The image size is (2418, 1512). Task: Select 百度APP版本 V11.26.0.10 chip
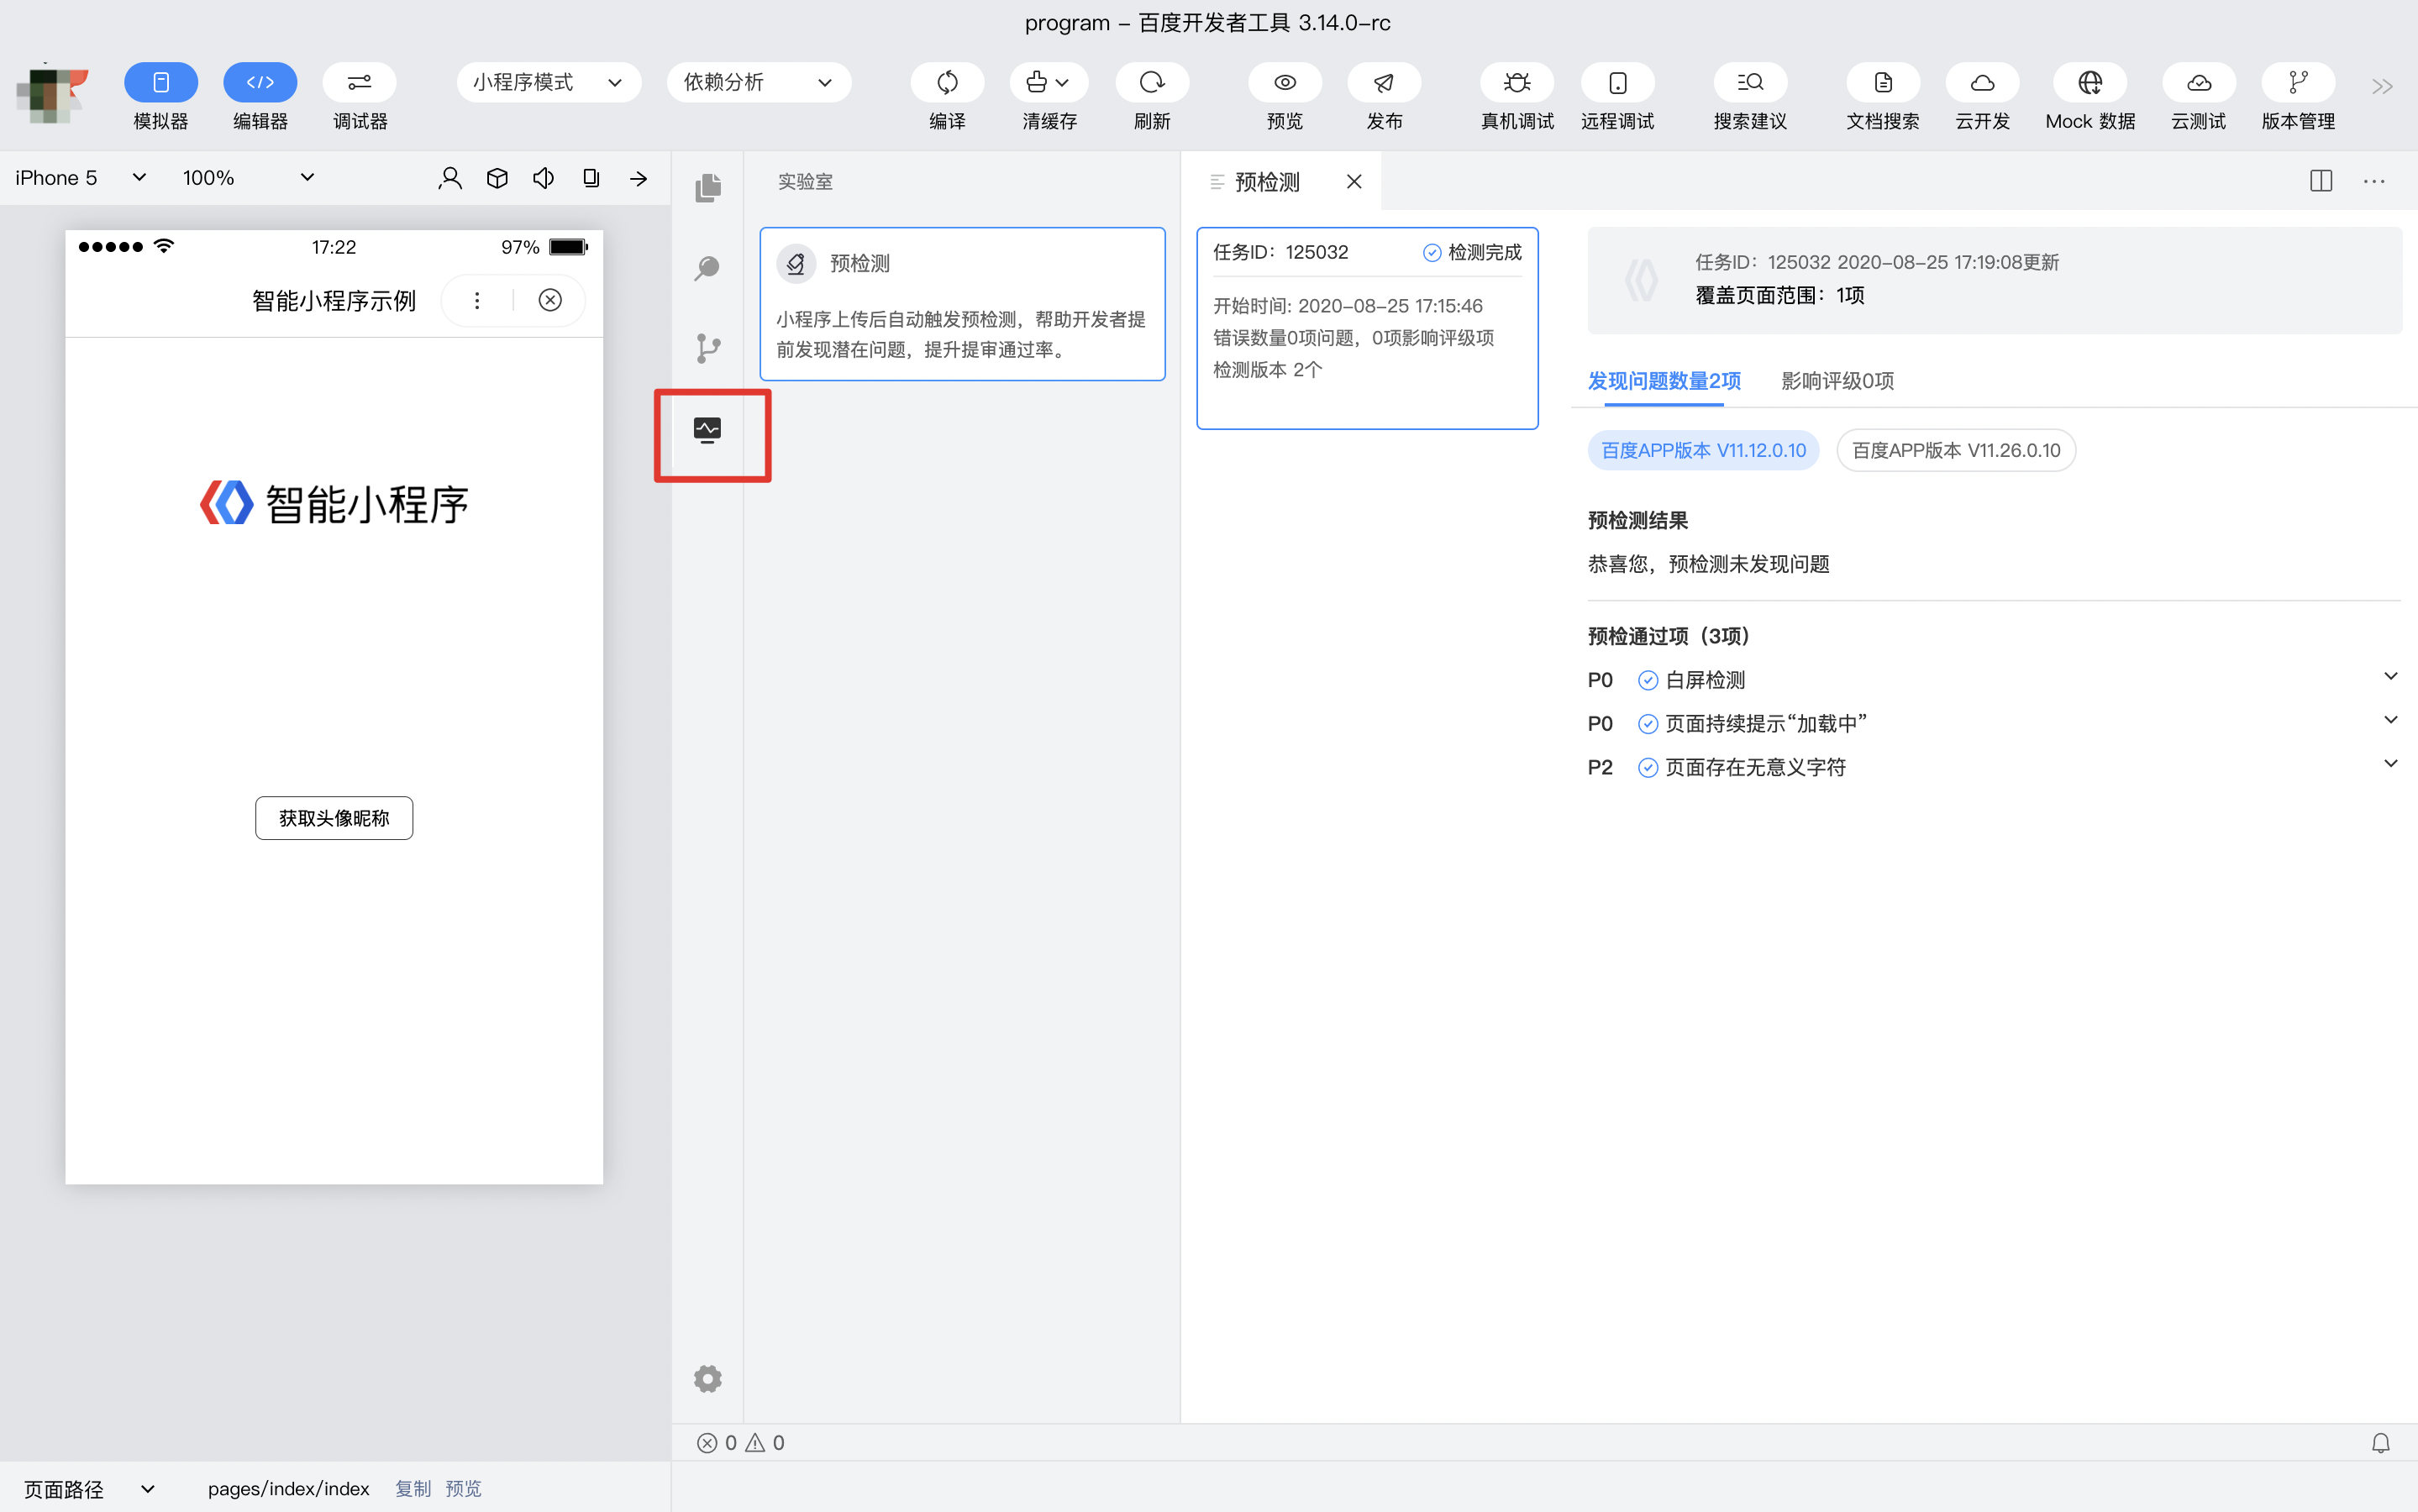(x=1955, y=450)
